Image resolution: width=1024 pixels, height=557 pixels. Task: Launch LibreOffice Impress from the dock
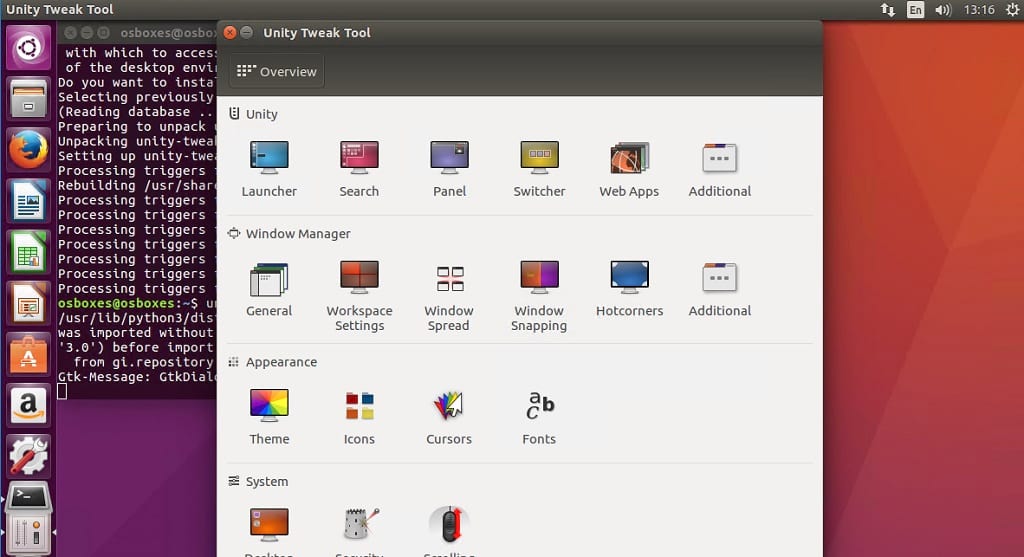point(28,303)
